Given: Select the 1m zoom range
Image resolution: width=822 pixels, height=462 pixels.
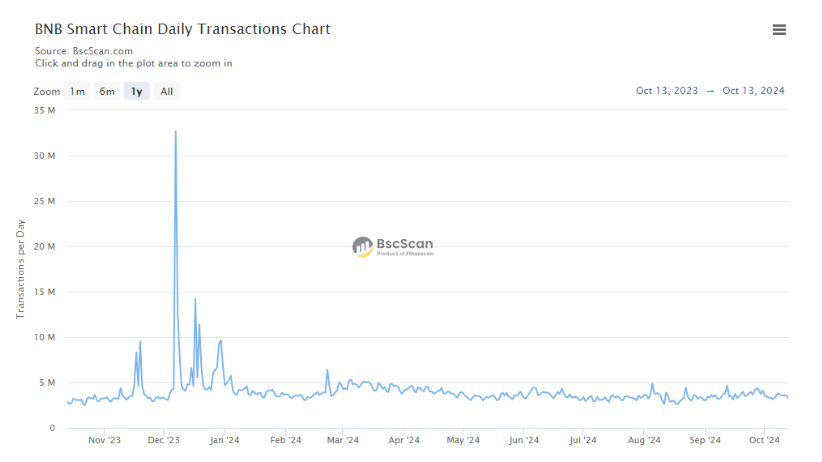Looking at the screenshot, I should tap(77, 91).
